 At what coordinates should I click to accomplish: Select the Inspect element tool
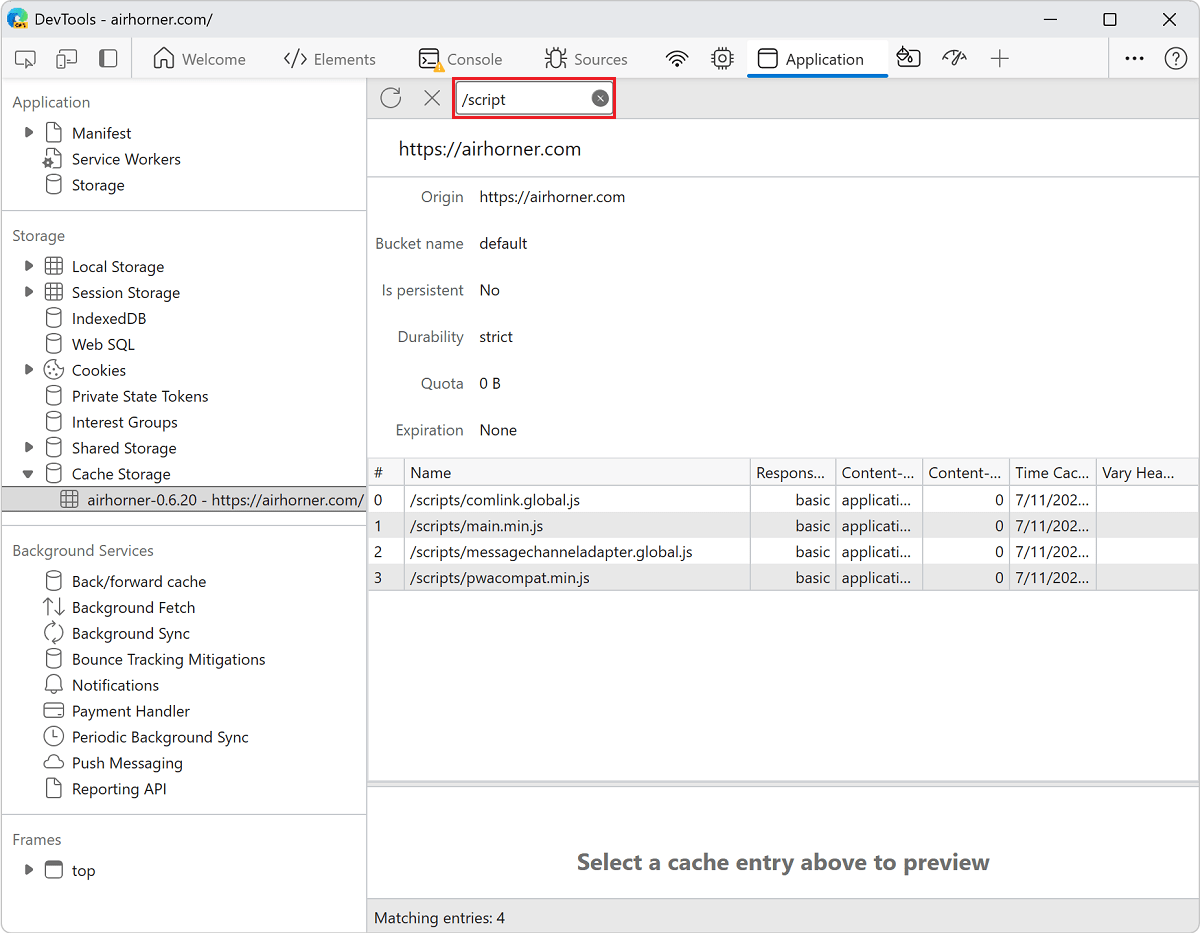pyautogui.click(x=24, y=58)
